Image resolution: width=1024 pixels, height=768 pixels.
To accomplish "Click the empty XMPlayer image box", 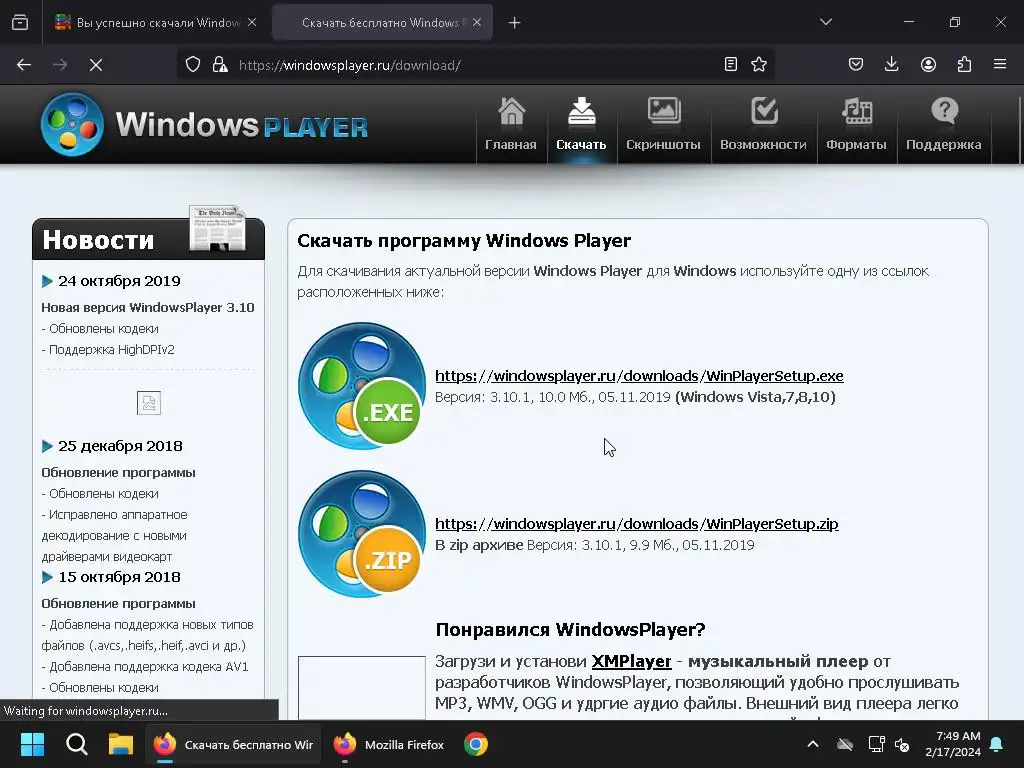I will (x=362, y=687).
